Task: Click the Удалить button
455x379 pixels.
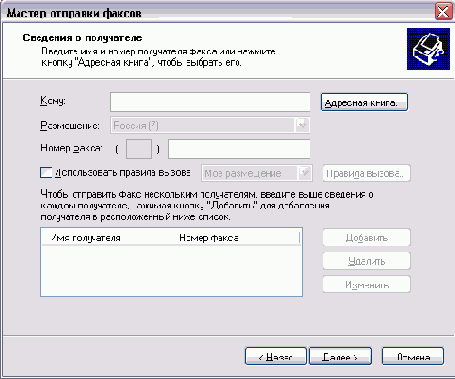Action: pyautogui.click(x=366, y=261)
